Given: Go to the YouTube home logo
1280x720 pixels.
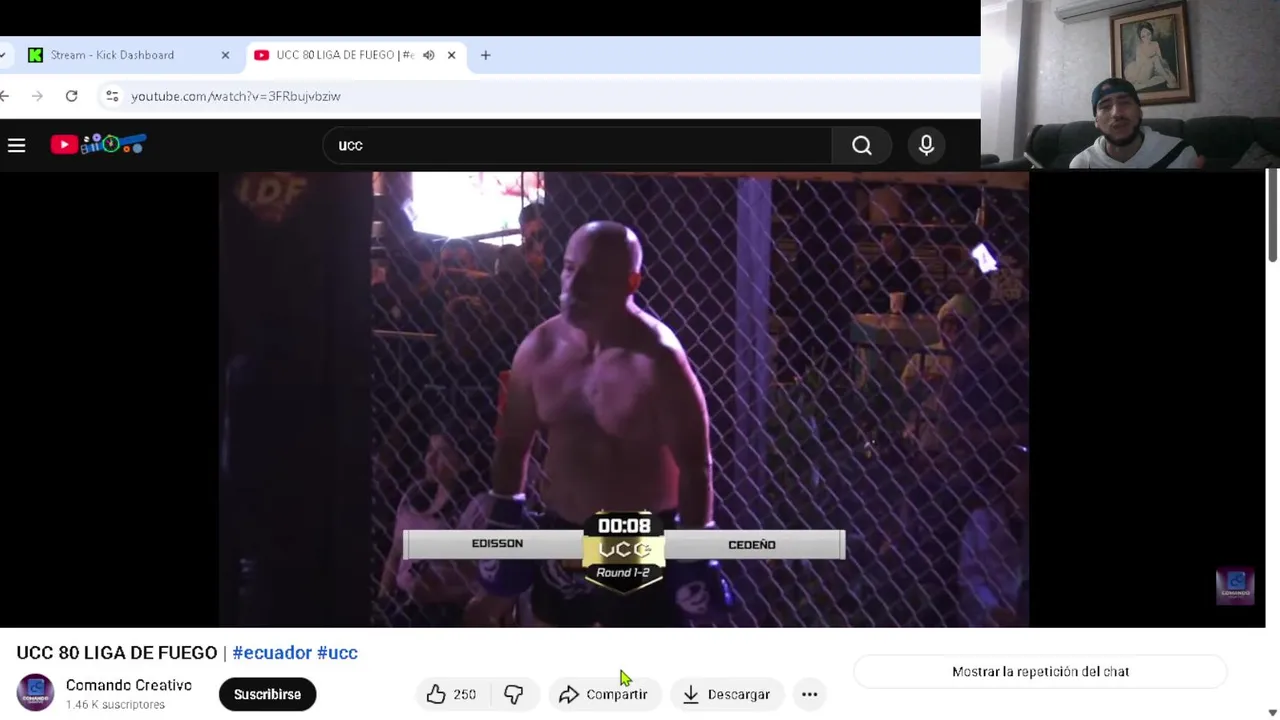Looking at the screenshot, I should [98, 145].
